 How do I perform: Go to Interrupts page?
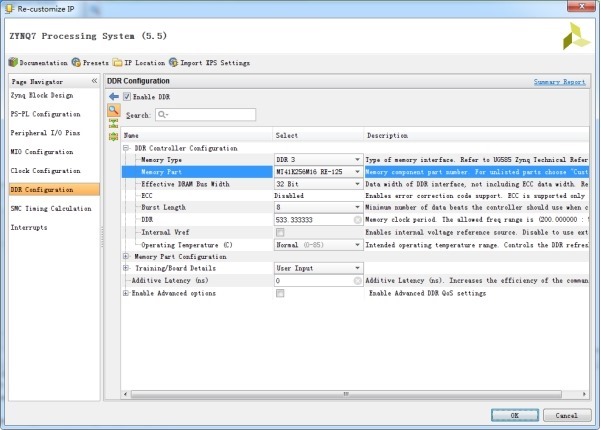coord(29,227)
